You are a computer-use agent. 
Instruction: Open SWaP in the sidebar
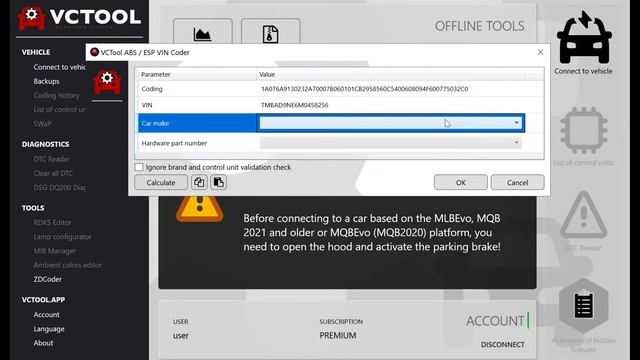(42, 124)
